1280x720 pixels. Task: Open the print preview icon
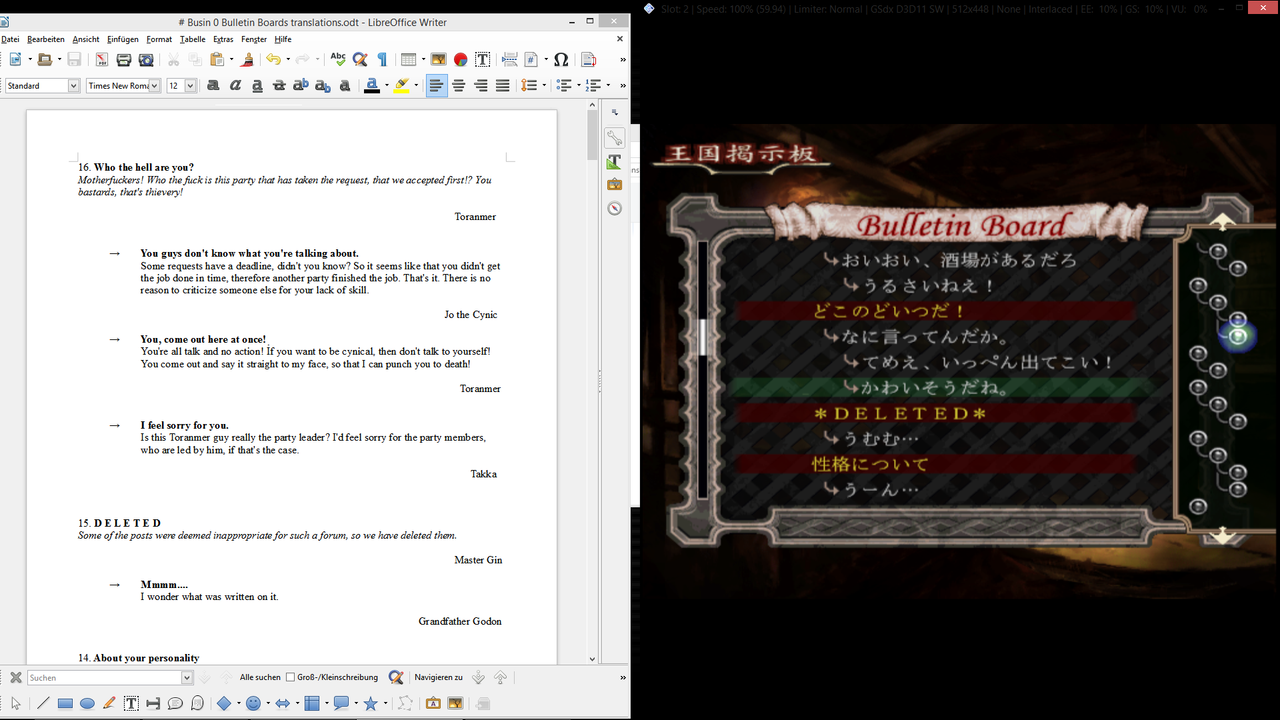coord(146,60)
